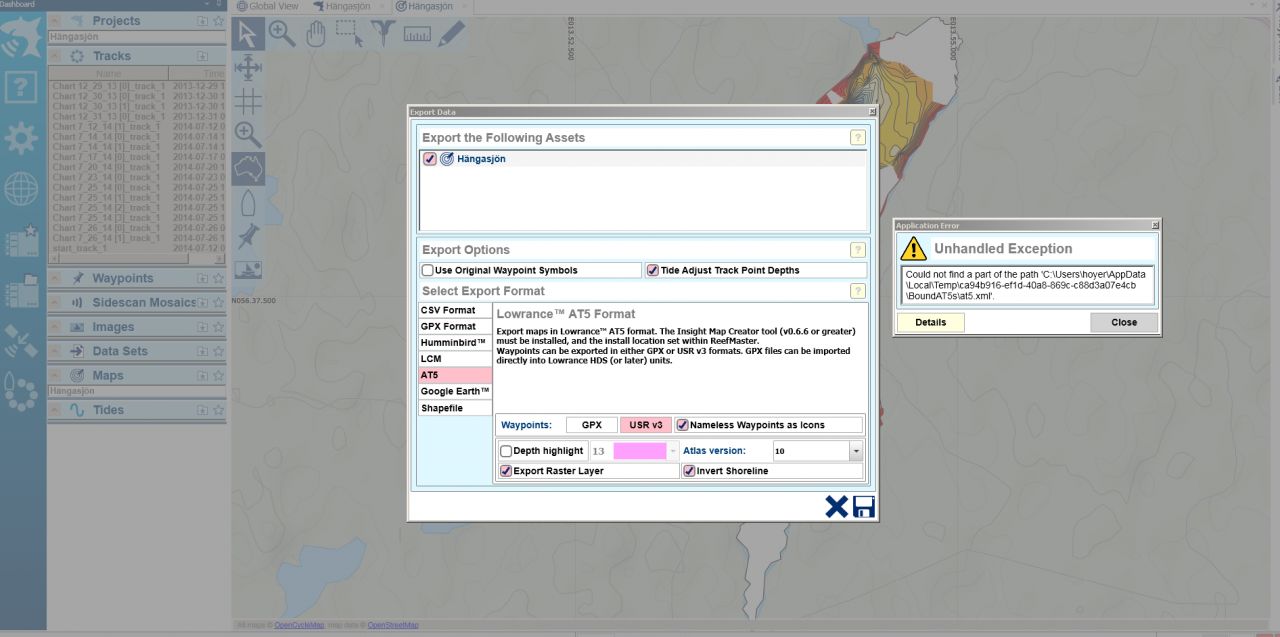This screenshot has height=637, width=1280.
Task: Close the Unhandled Exception dialog
Action: tap(1124, 322)
